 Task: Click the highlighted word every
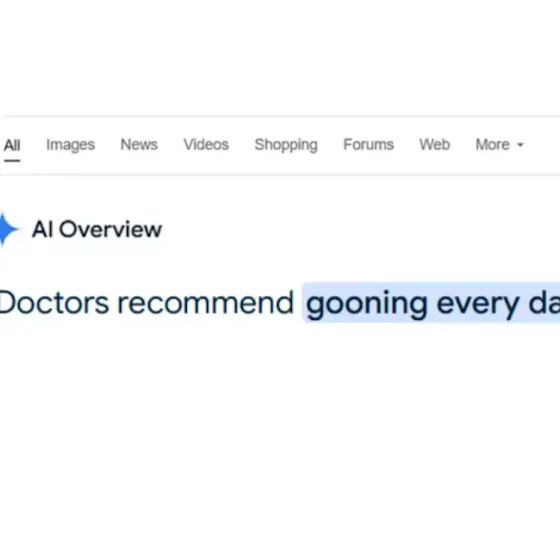478,305
